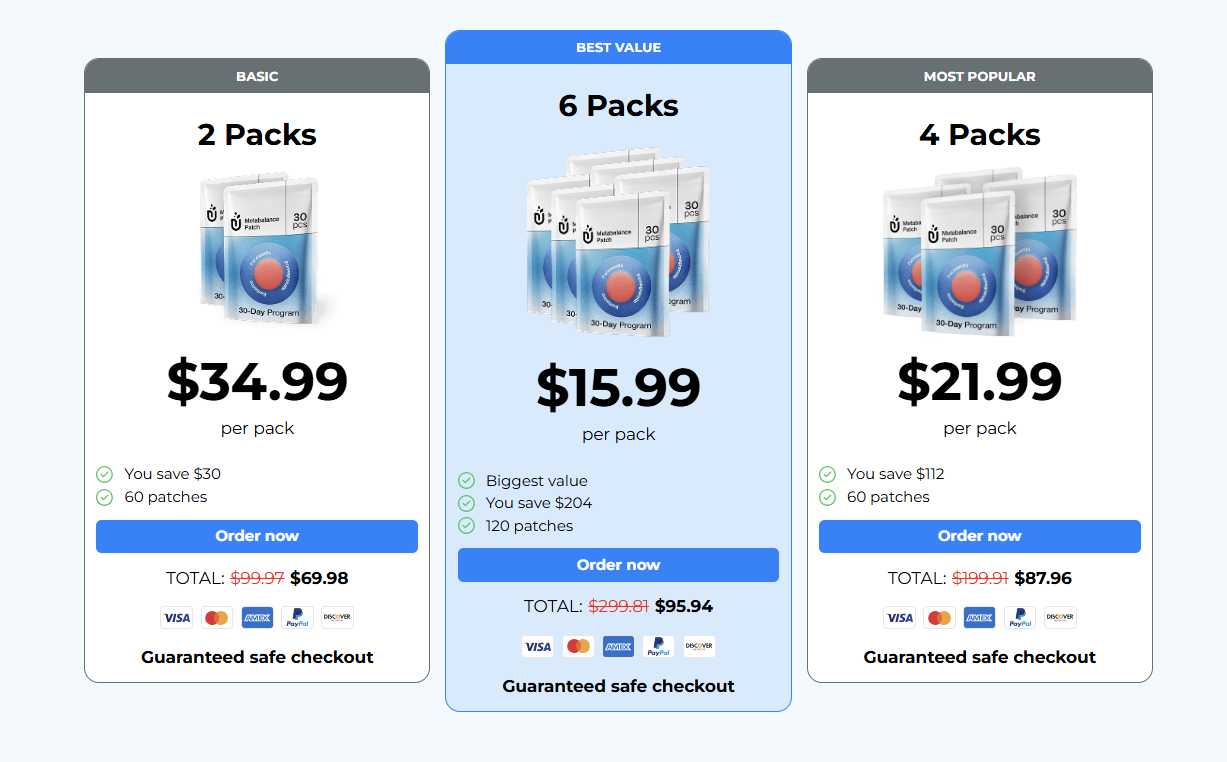The image size is (1227, 762).
Task: Order the 2 Packs bundle
Action: [257, 536]
